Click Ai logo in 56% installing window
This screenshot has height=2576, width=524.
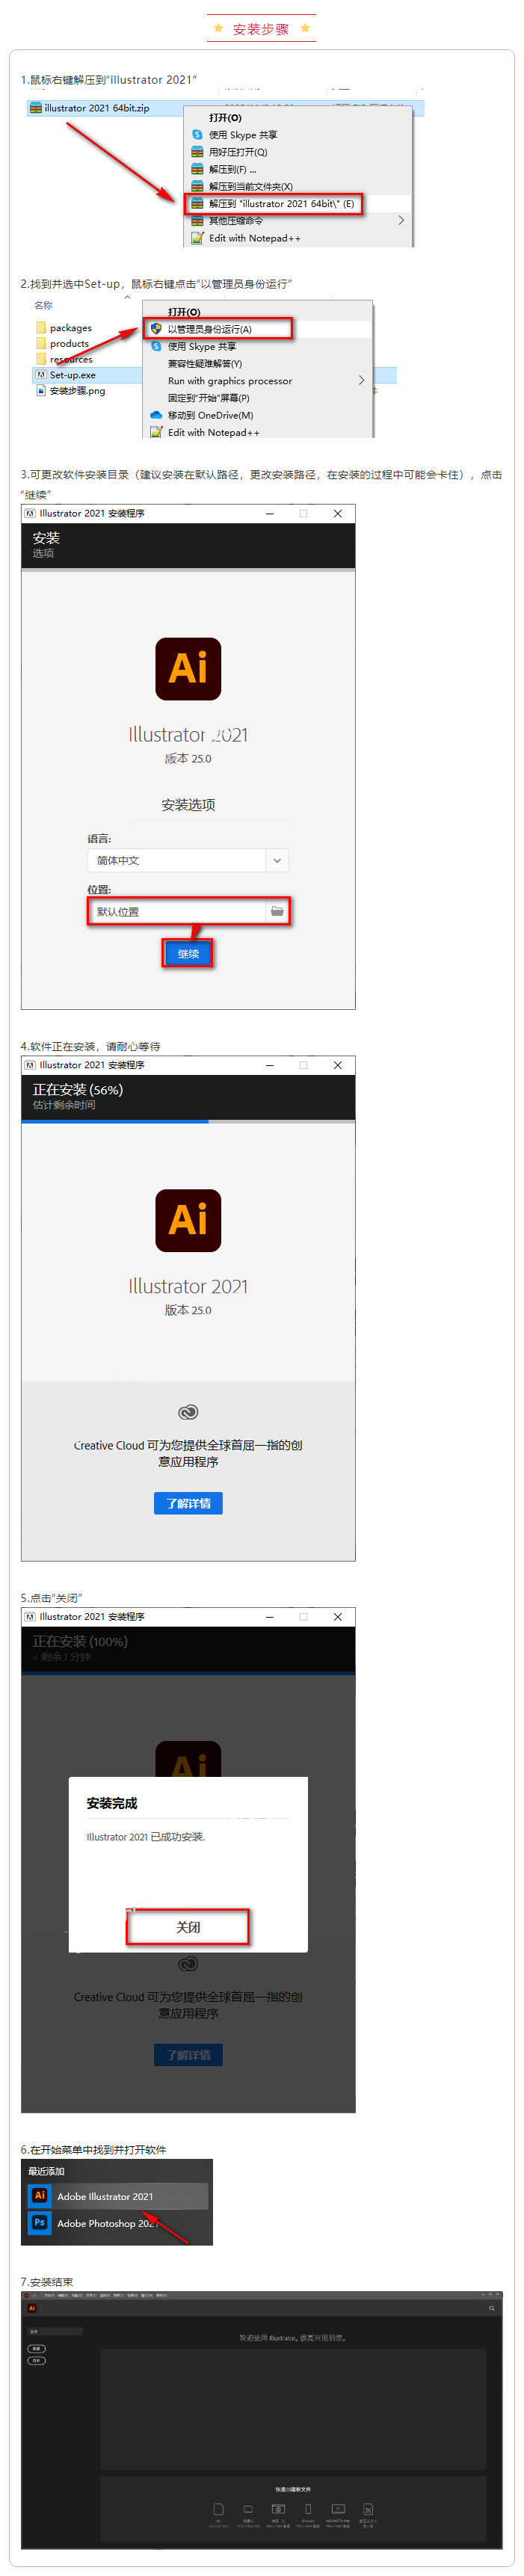point(188,1220)
